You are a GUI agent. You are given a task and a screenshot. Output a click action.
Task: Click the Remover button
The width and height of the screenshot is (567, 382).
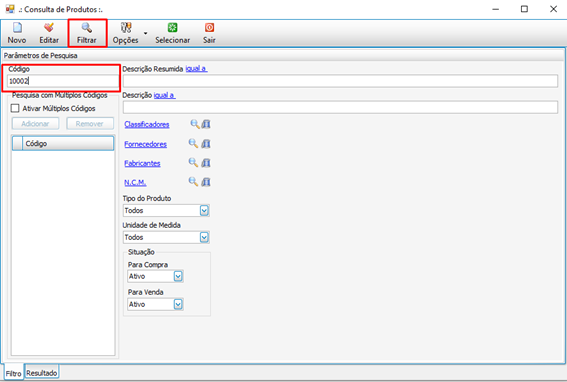point(90,124)
